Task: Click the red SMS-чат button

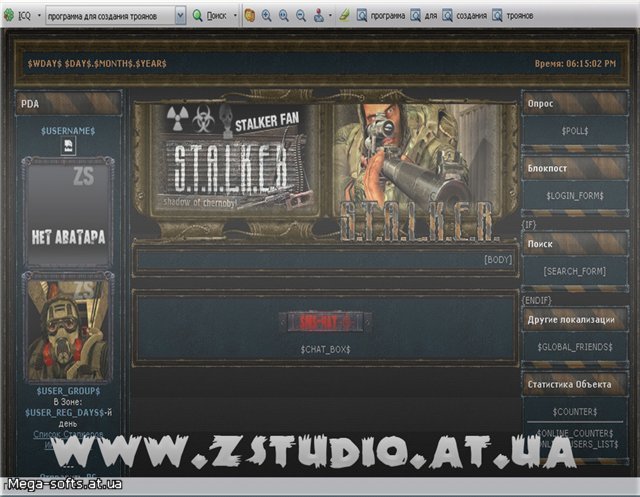Action: pos(325,322)
